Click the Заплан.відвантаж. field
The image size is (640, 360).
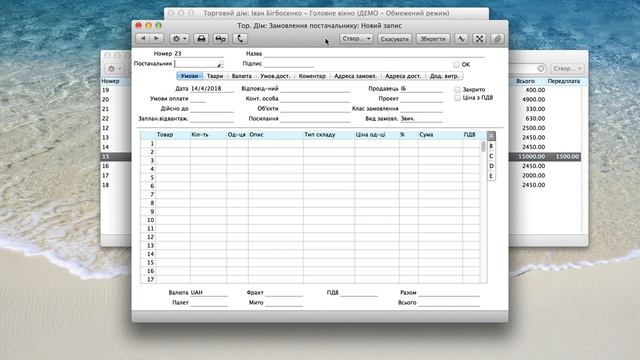click(212, 119)
